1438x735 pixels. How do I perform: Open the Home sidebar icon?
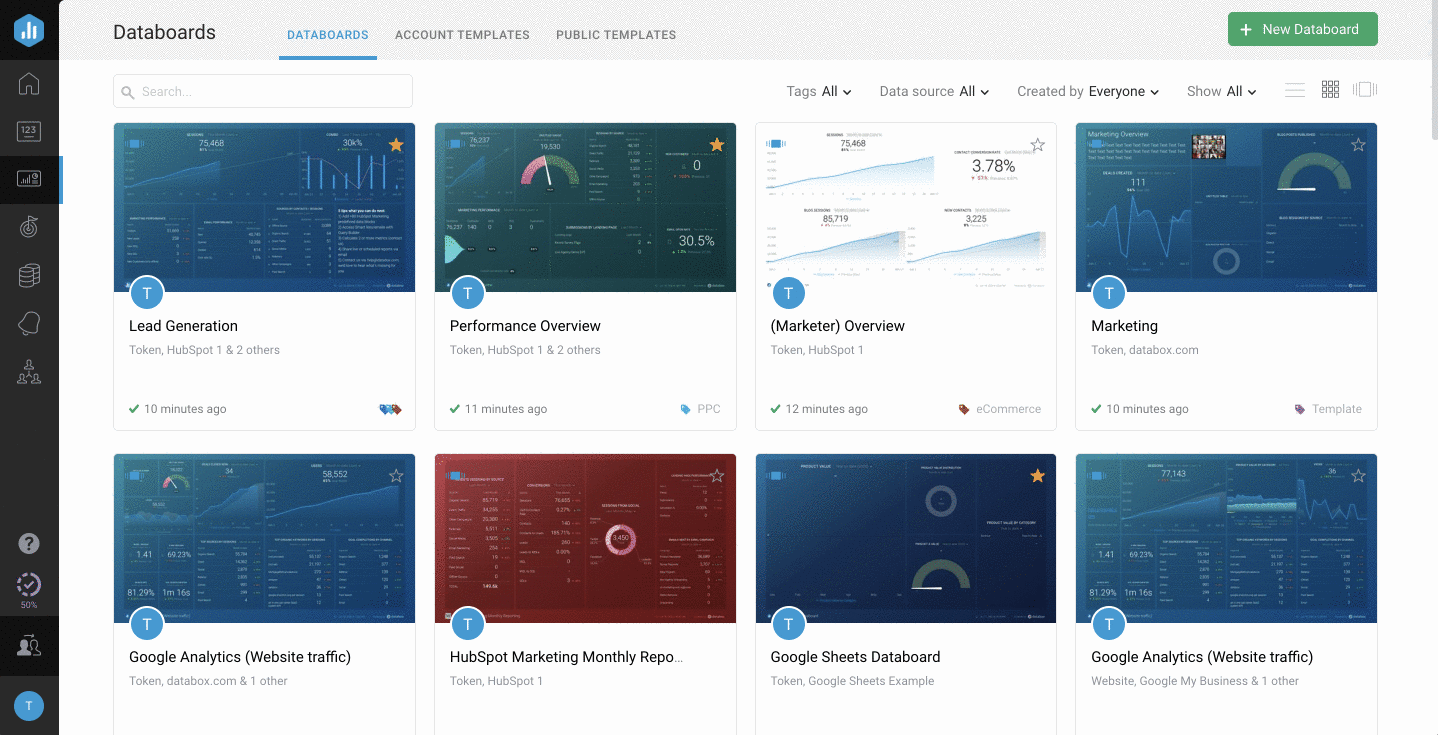(x=29, y=84)
